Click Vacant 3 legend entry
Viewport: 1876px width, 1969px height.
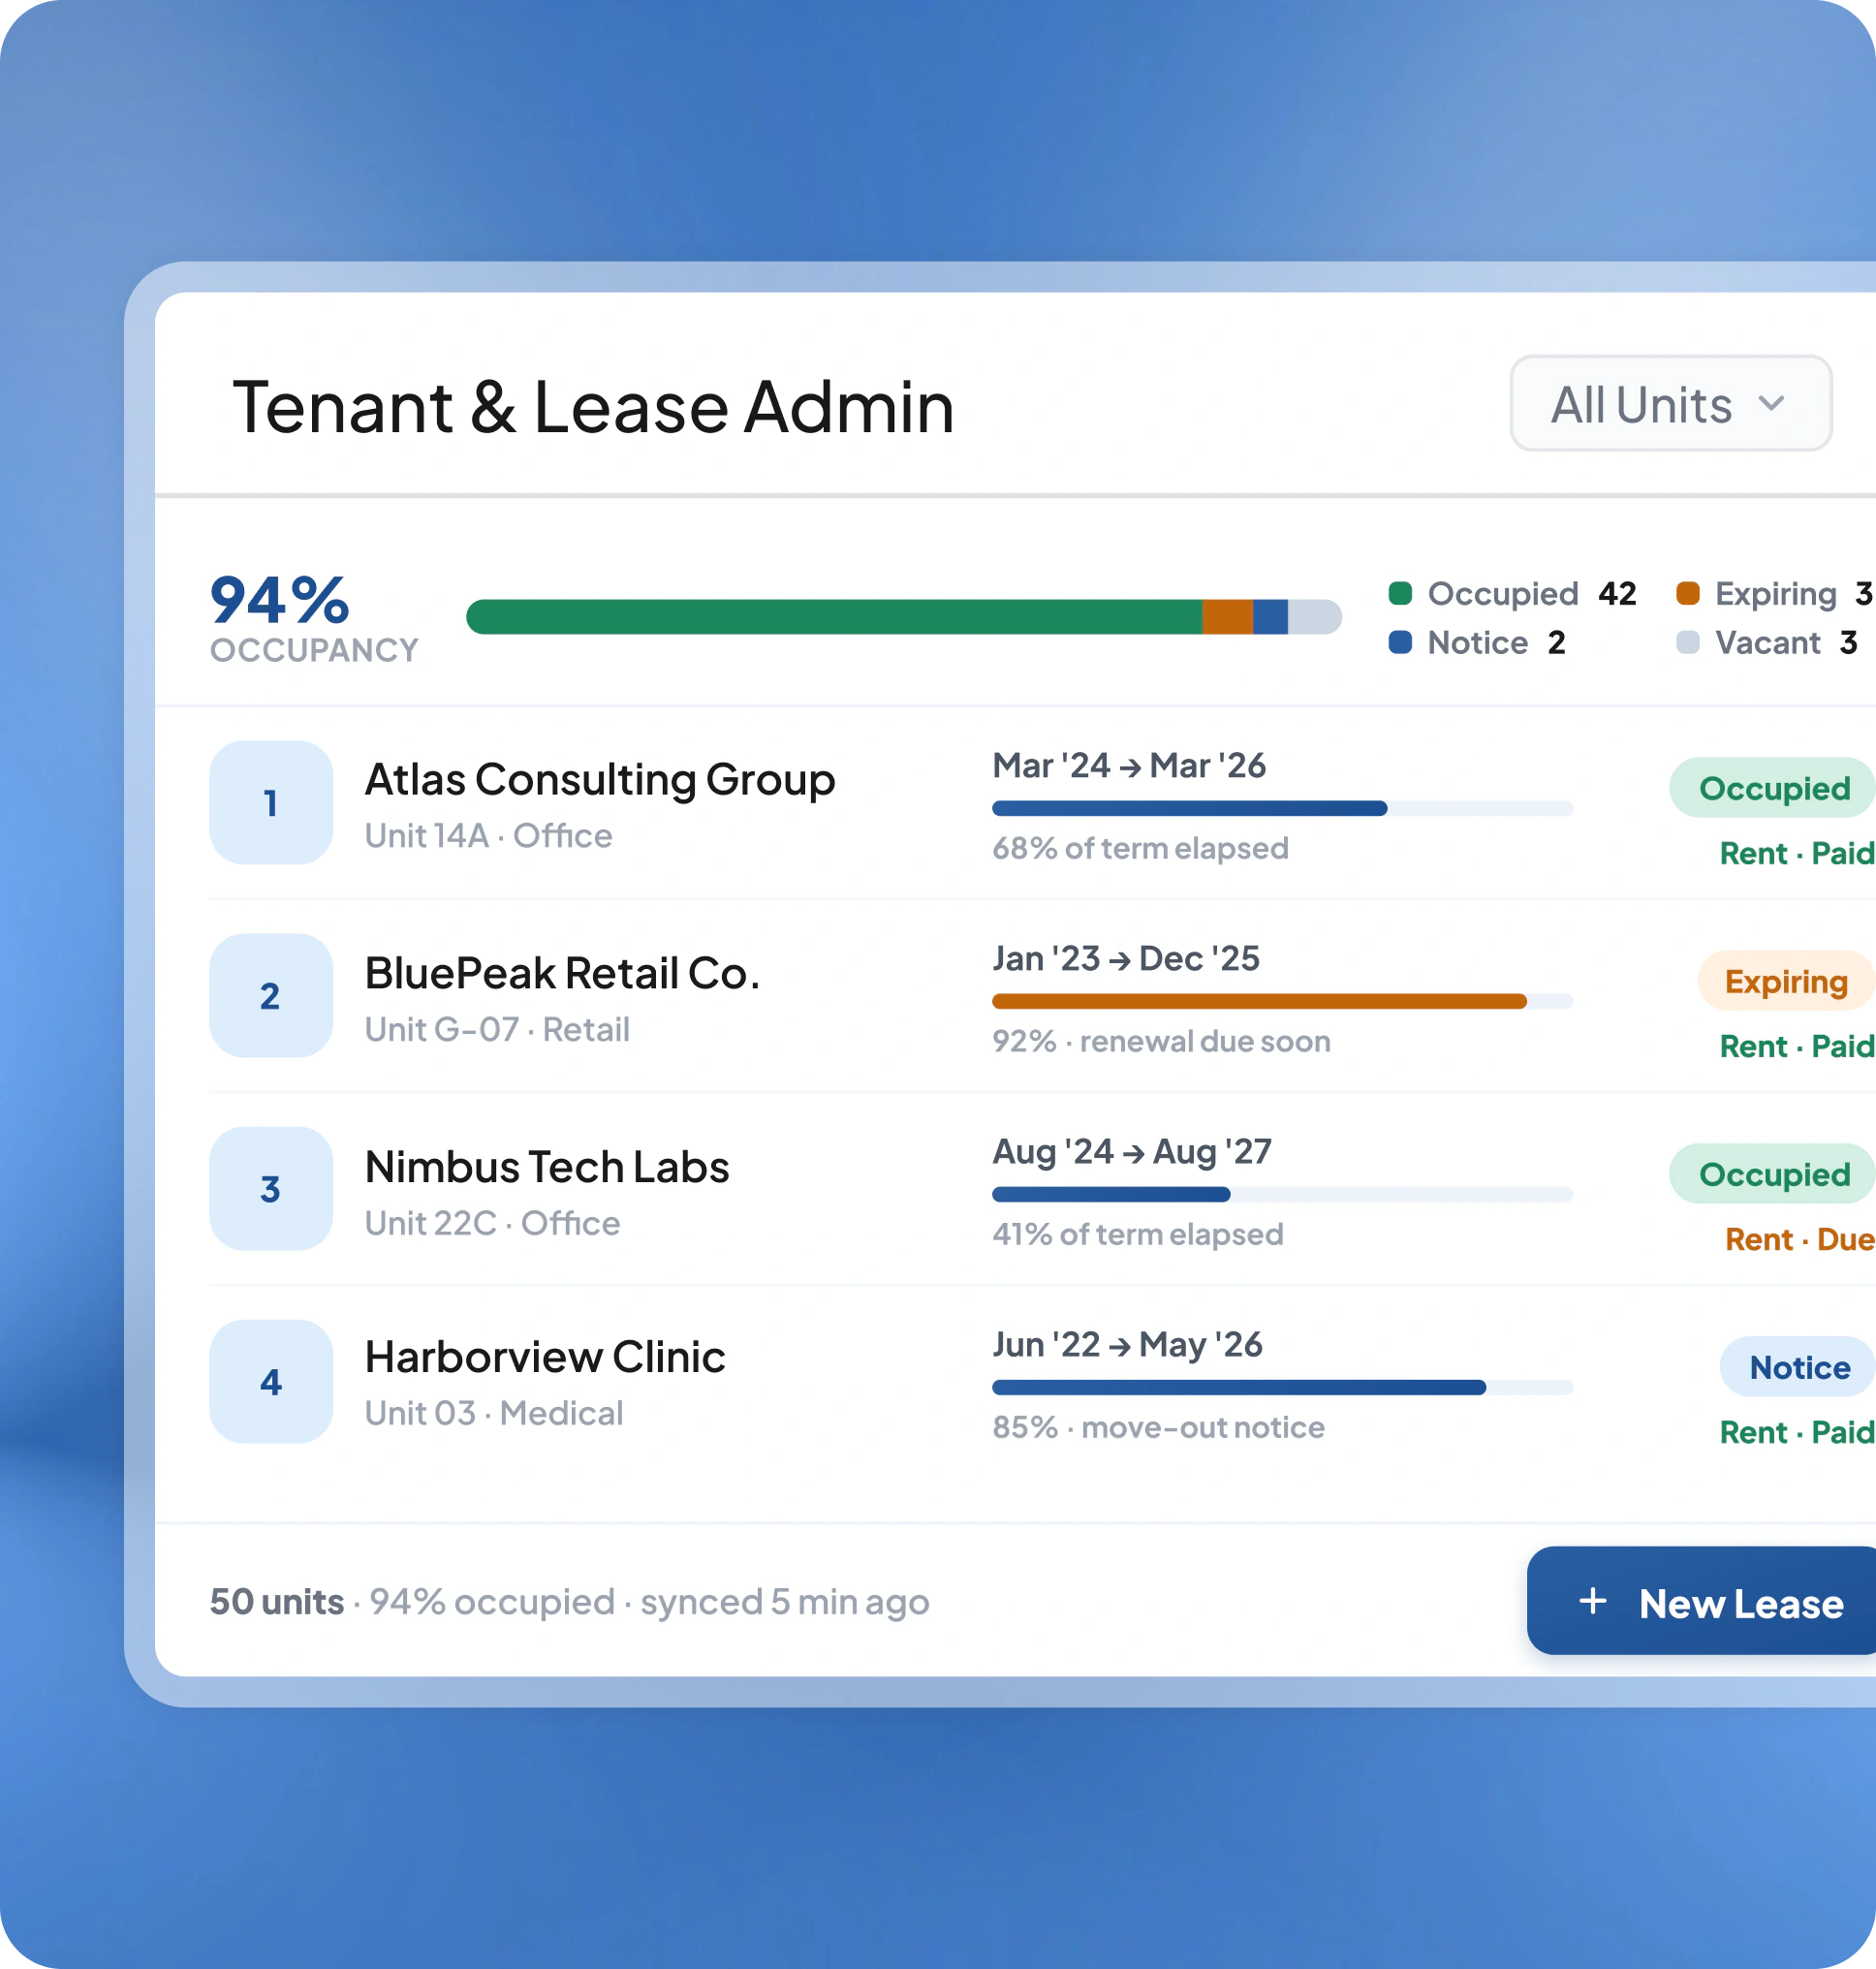point(1767,642)
